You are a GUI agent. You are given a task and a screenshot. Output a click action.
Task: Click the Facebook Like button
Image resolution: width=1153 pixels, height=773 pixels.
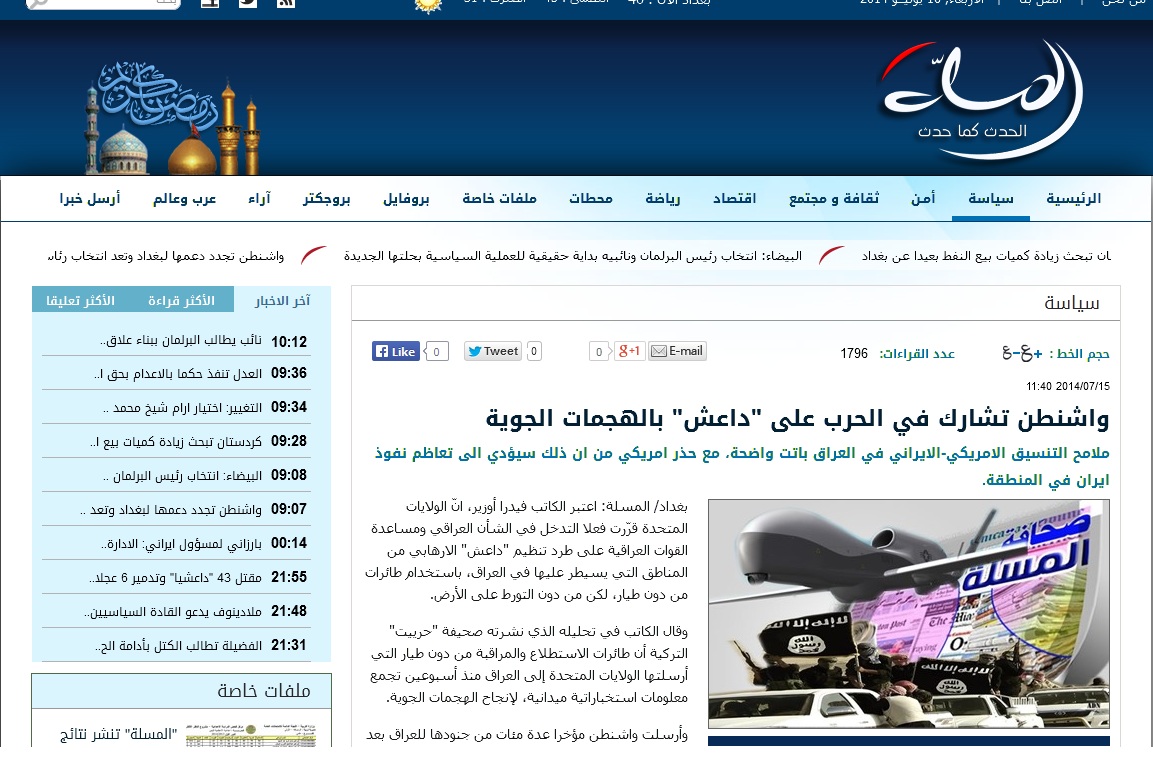click(396, 351)
